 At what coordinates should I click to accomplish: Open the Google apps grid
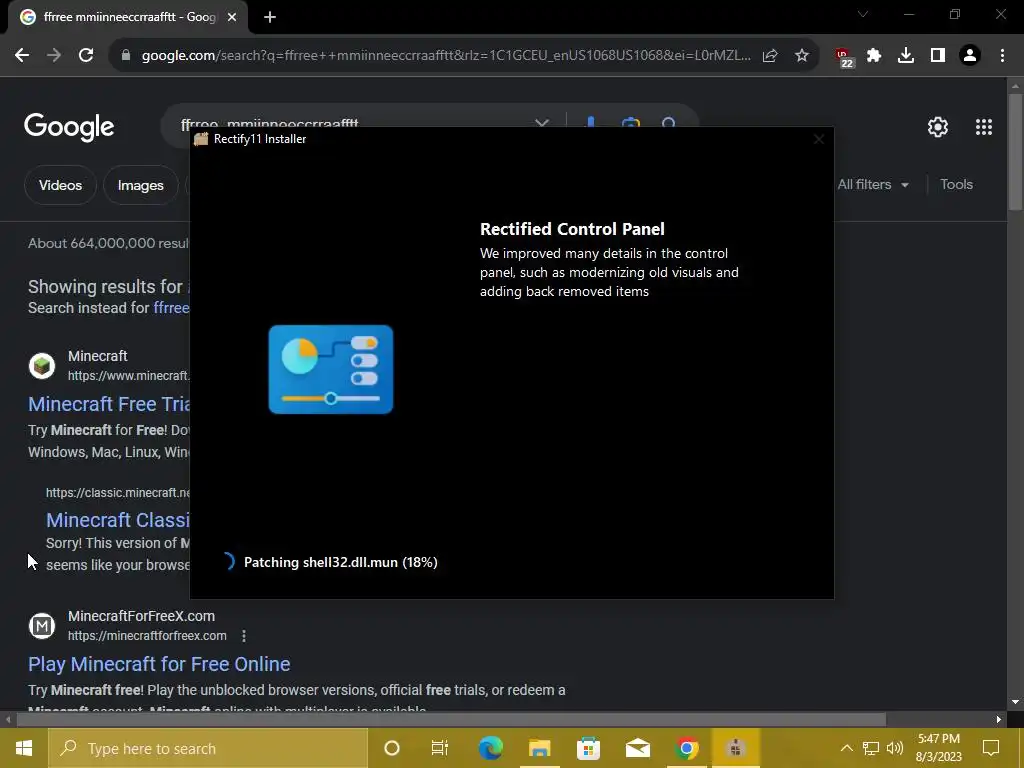click(984, 127)
